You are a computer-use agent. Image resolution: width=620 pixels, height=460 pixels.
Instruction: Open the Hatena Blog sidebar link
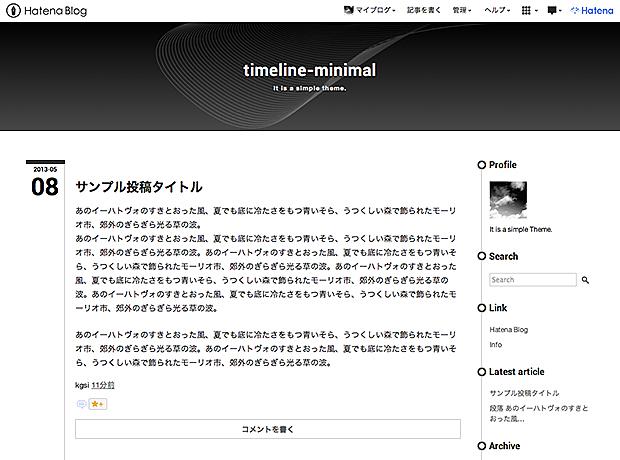click(x=508, y=329)
